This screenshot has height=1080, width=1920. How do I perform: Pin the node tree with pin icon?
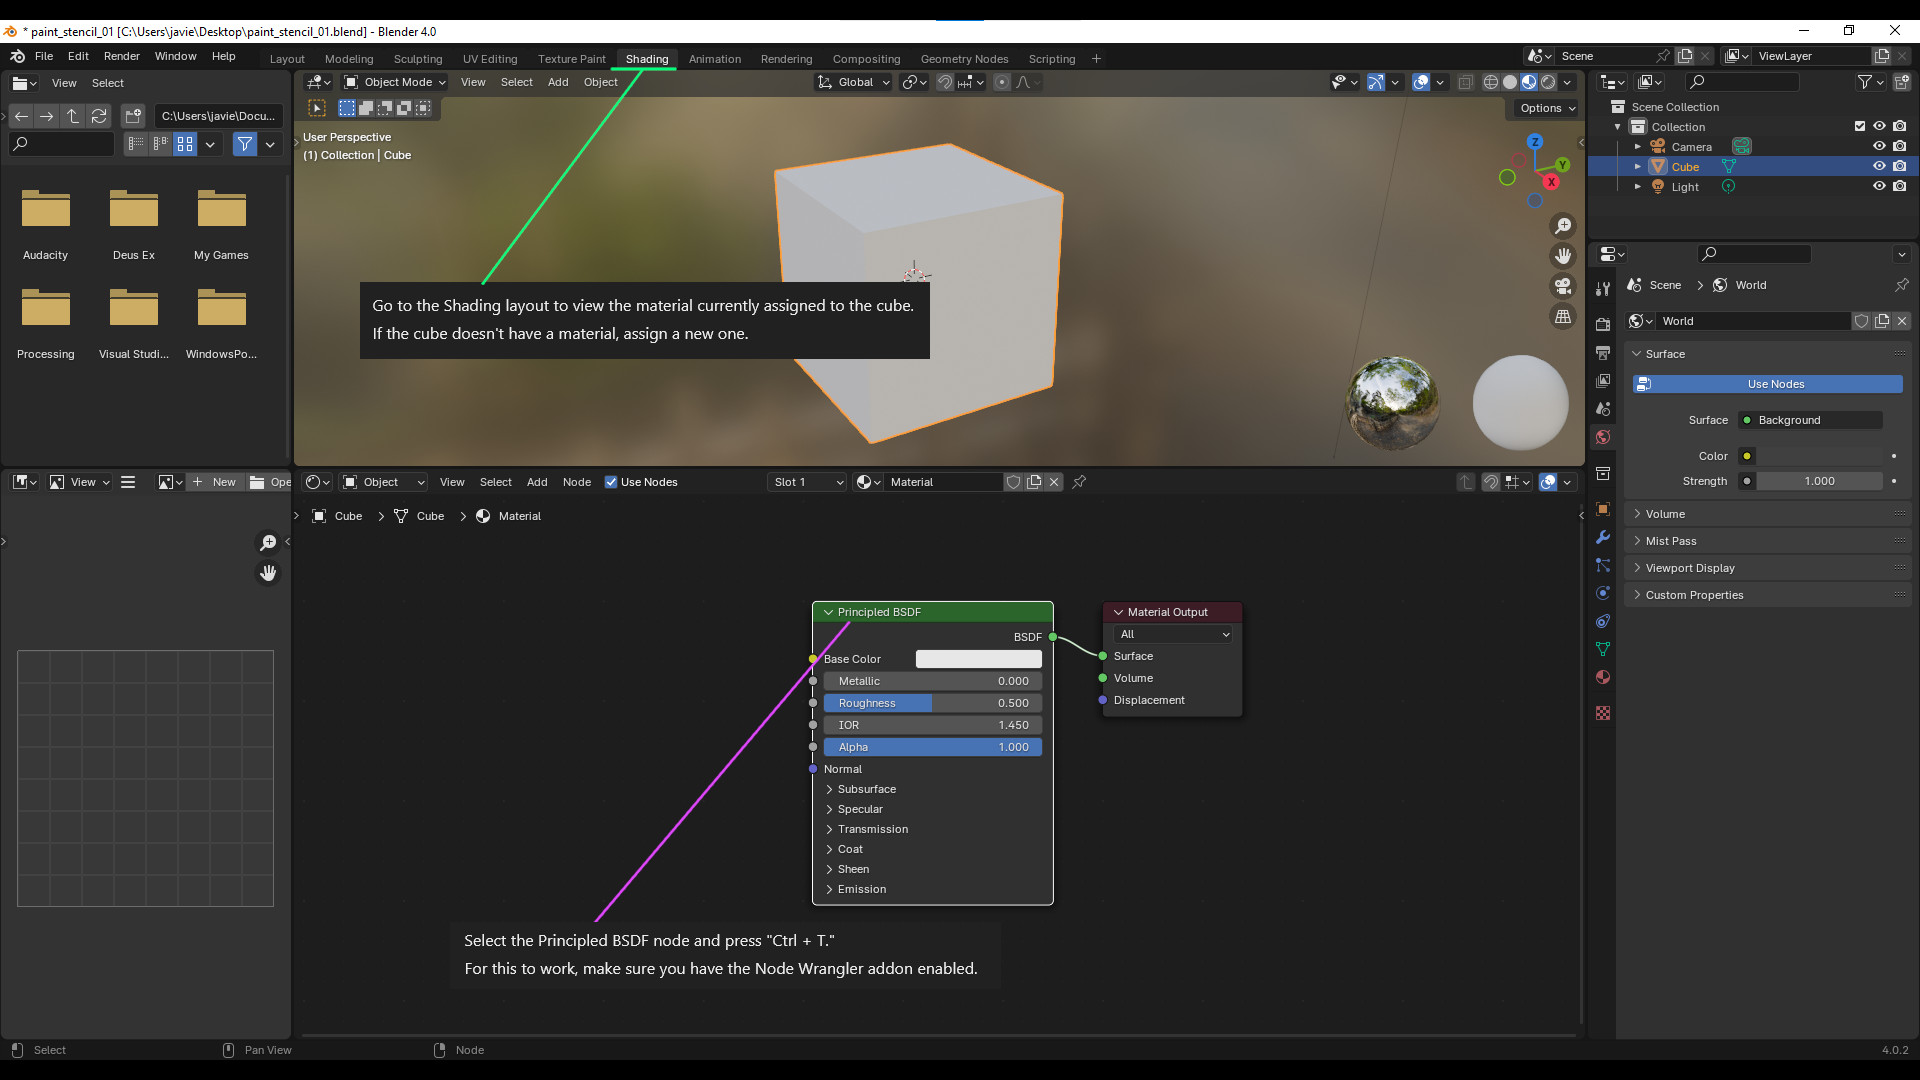pos(1079,482)
